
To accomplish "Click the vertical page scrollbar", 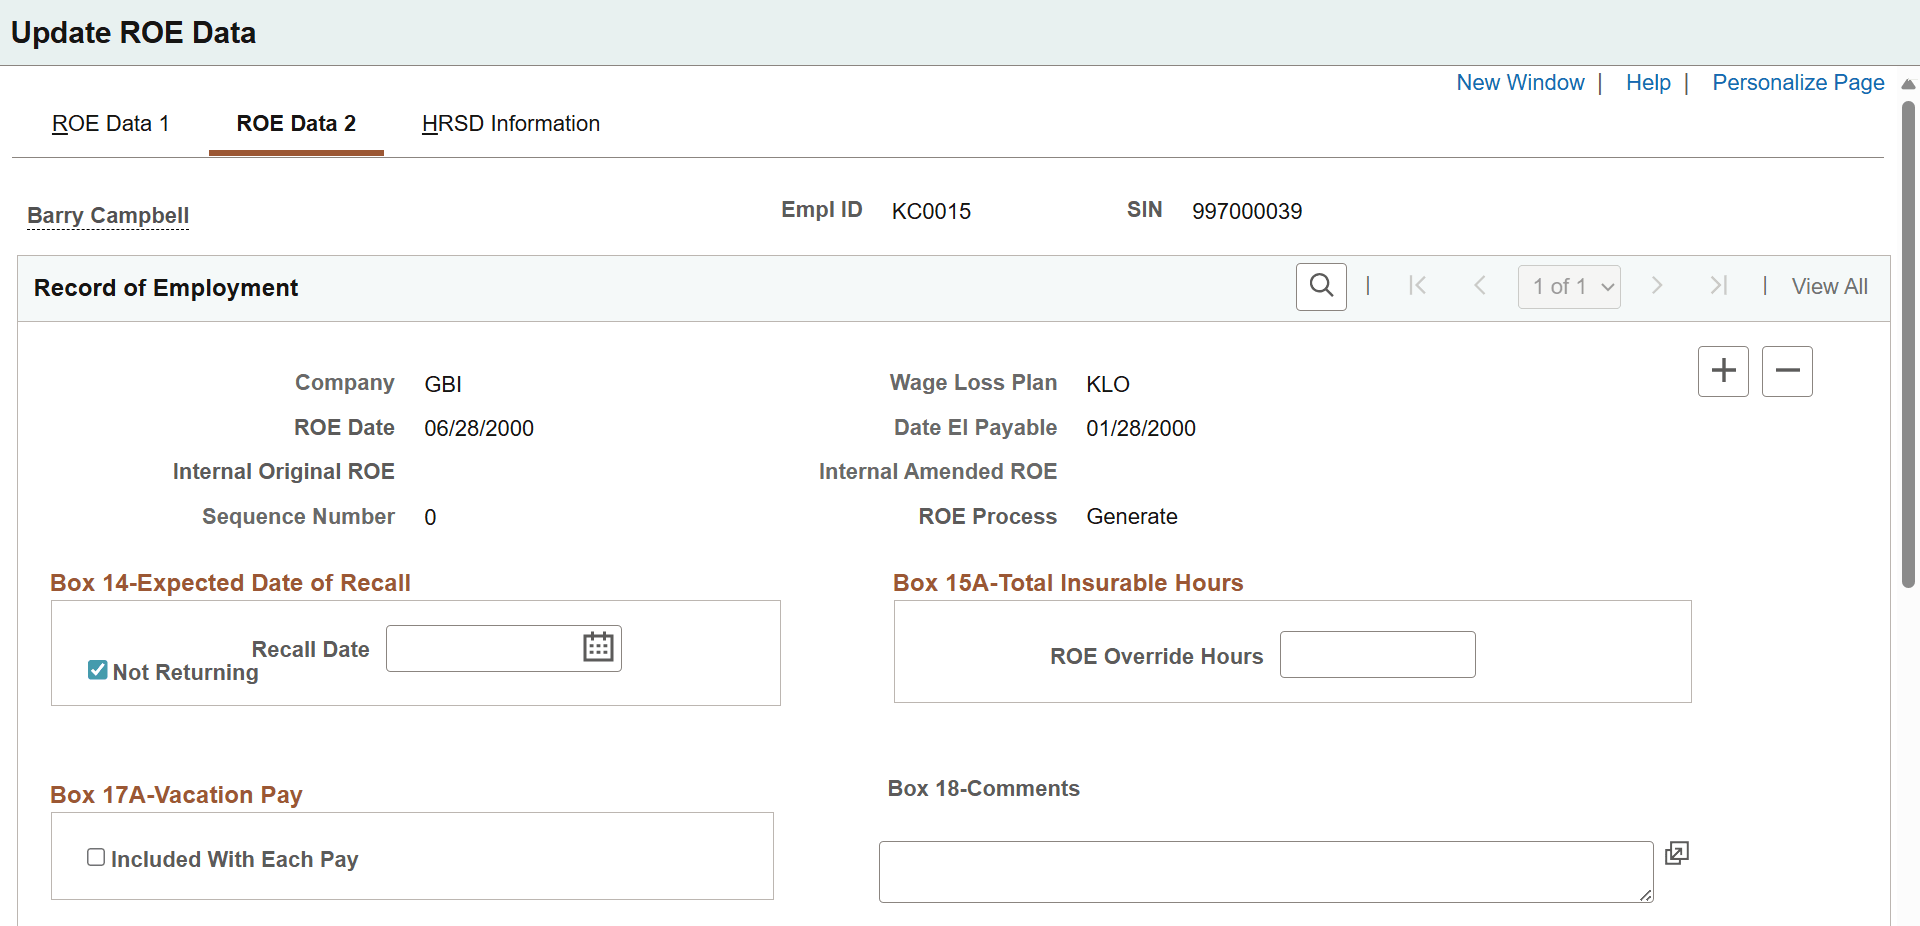I will tap(1908, 343).
